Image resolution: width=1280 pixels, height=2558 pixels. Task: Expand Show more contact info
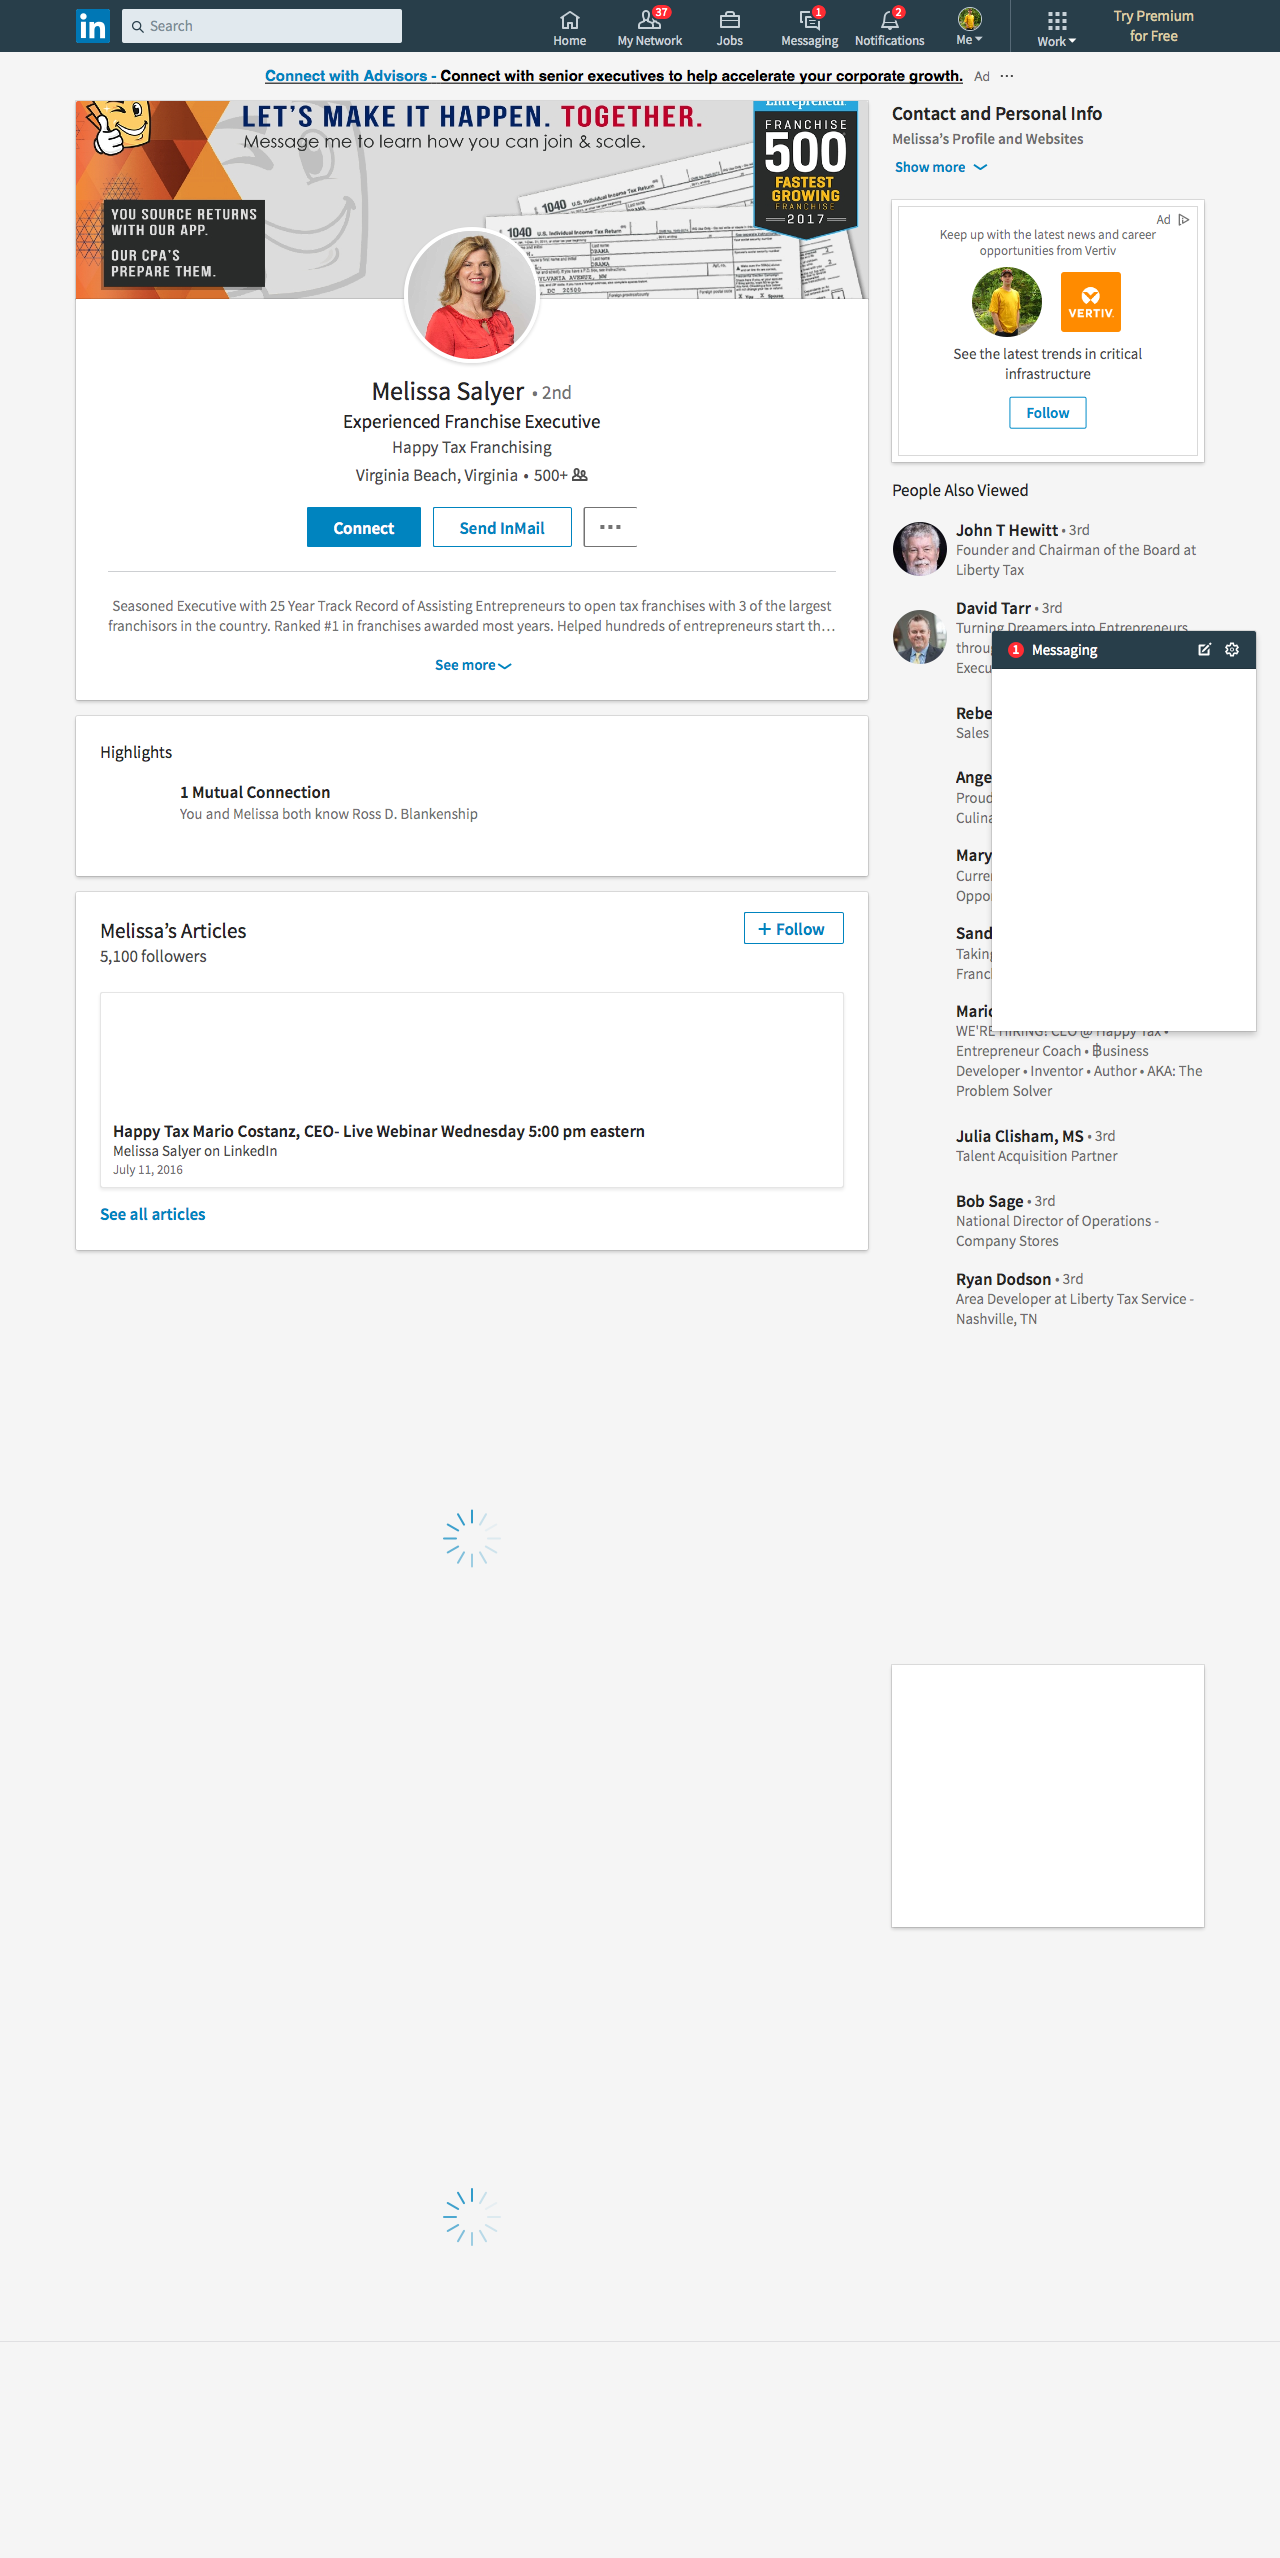(941, 167)
